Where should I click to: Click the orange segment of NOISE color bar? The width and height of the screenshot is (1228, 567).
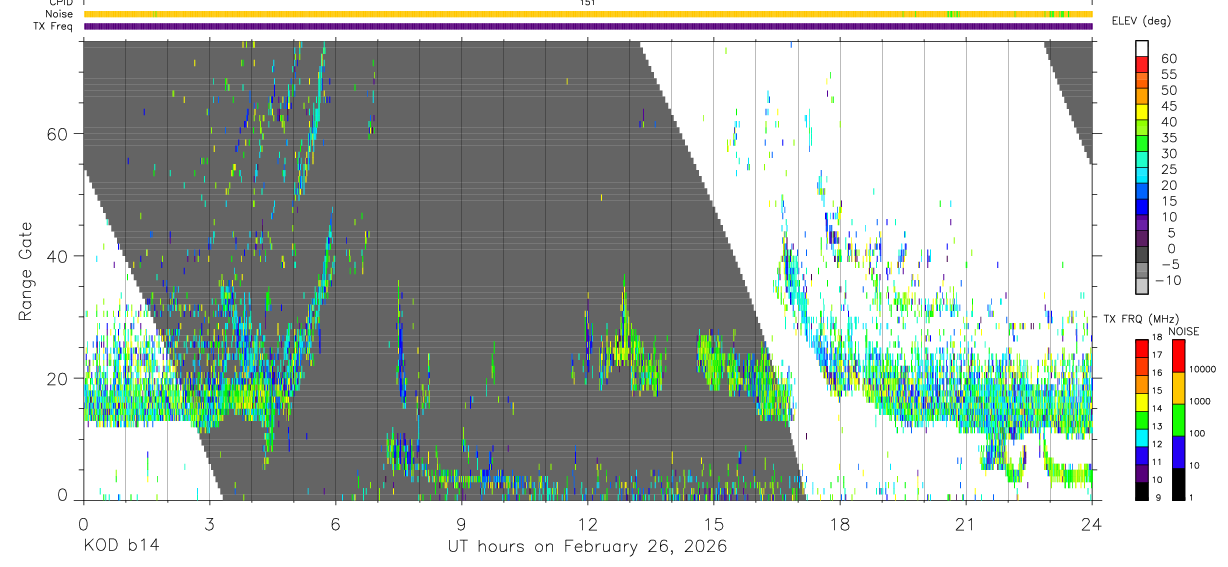pyautogui.click(x=1178, y=388)
